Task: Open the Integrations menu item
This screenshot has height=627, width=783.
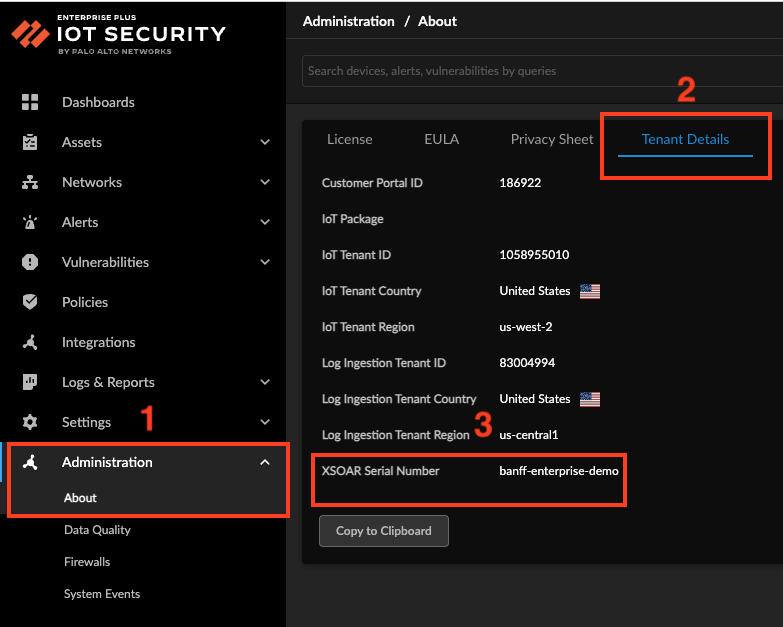Action: coord(98,342)
